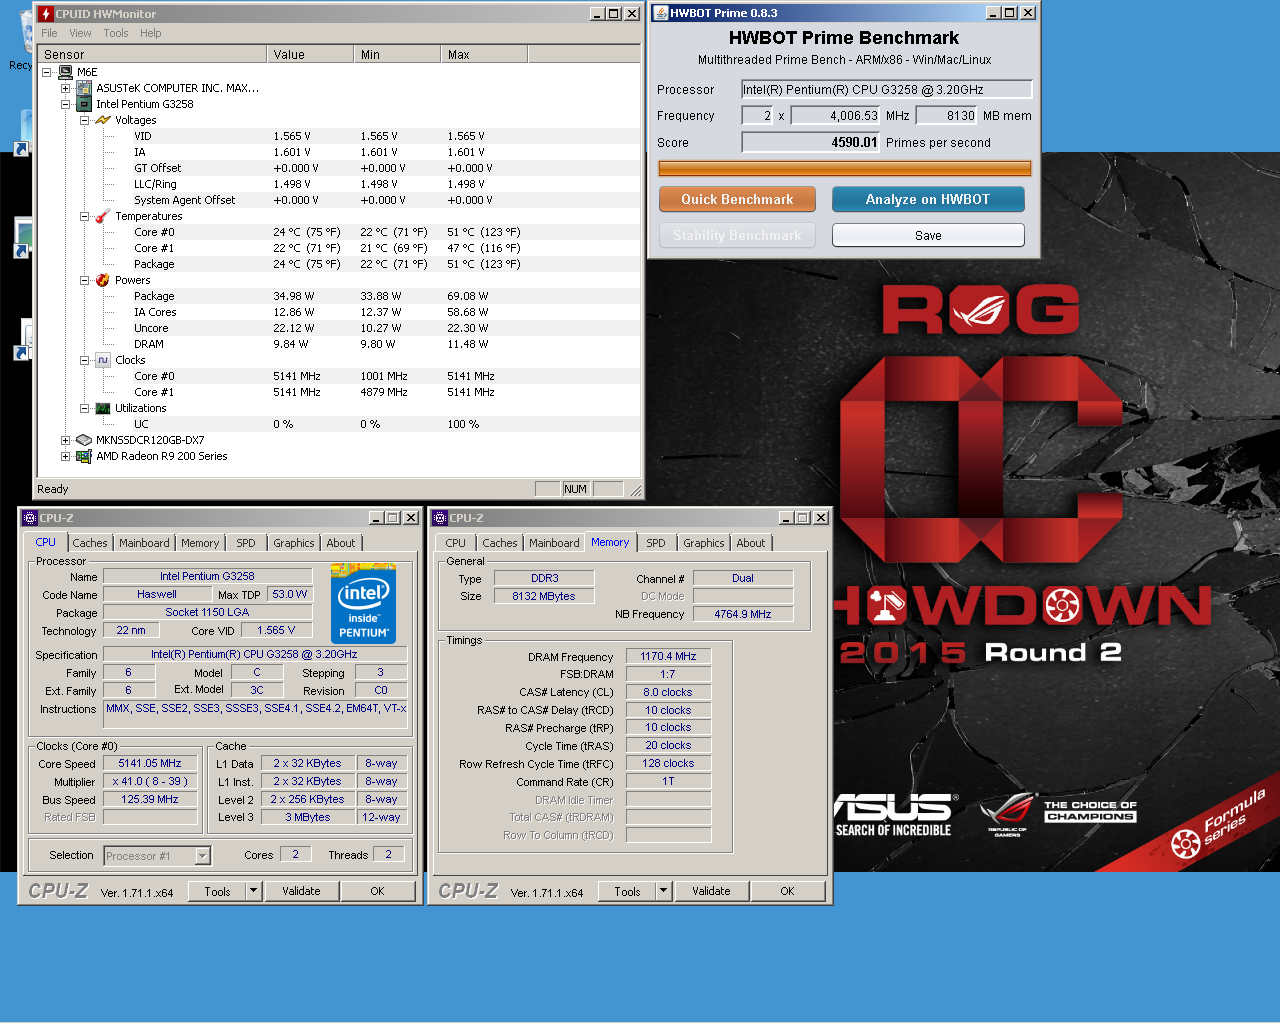Open the Processor #1 selection dropdown
This screenshot has width=1280, height=1024.
pyautogui.click(x=203, y=856)
